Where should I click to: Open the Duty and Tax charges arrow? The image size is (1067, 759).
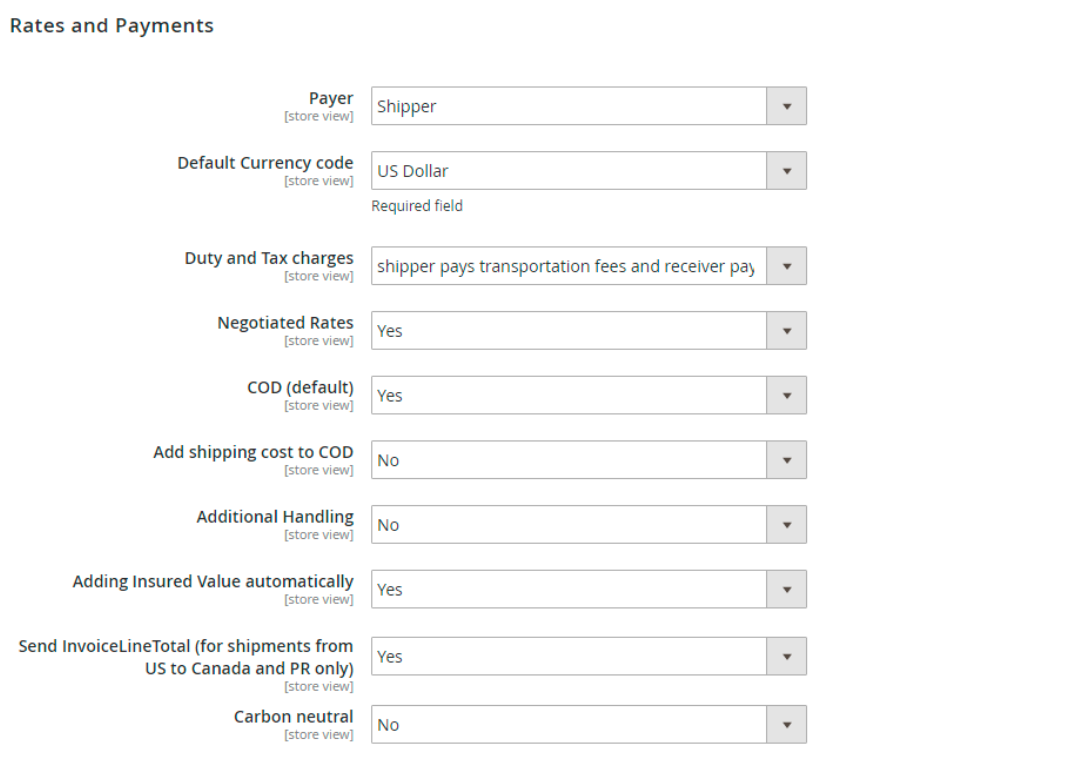[786, 266]
